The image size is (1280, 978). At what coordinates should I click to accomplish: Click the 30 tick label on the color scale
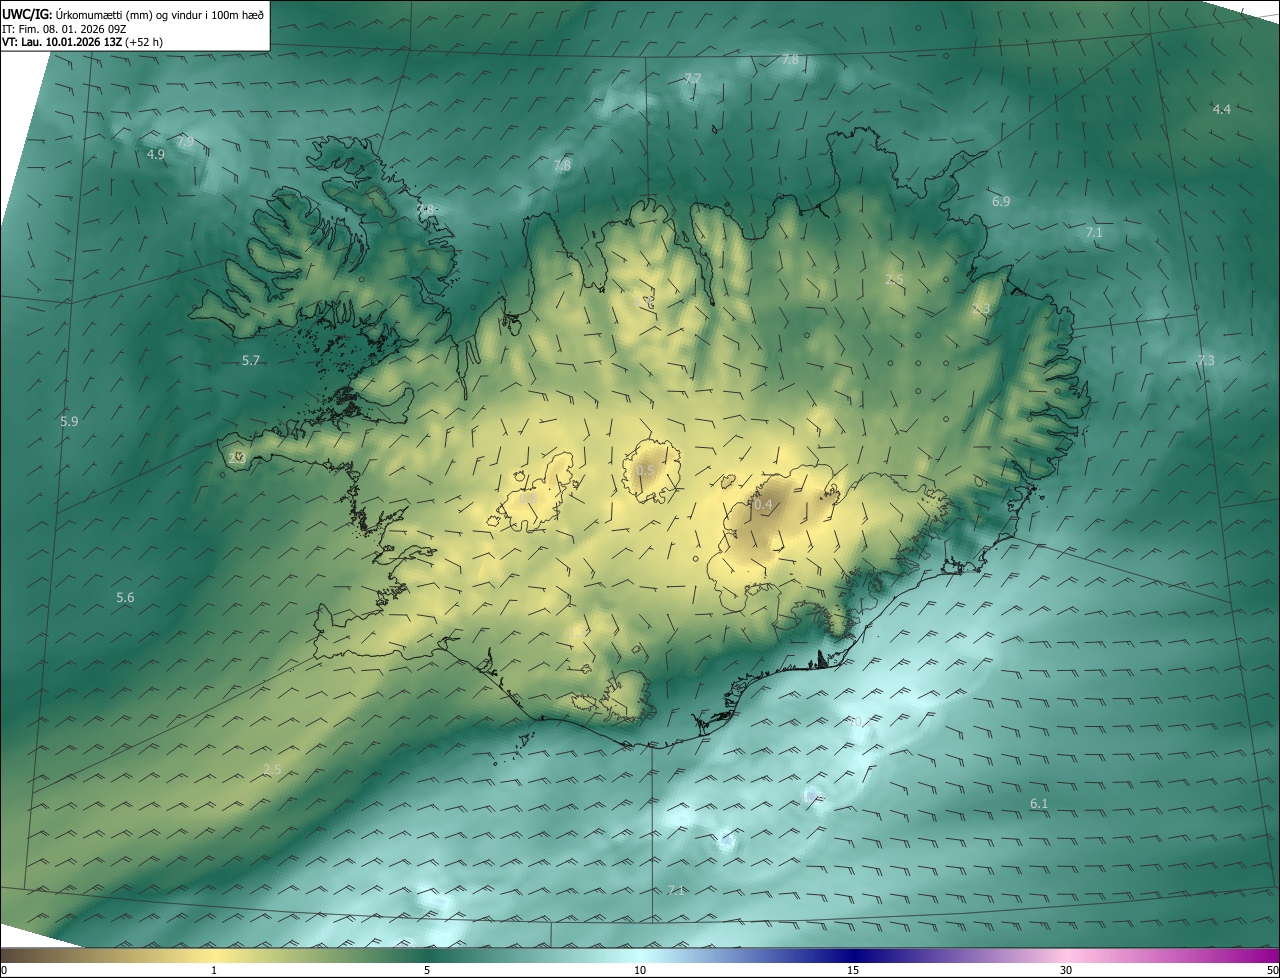point(1066,970)
